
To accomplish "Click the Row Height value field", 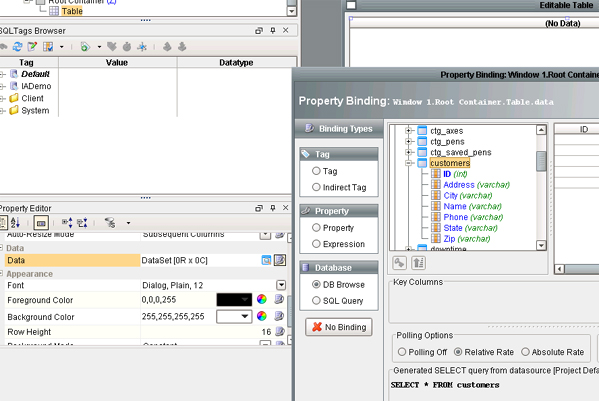I will click(206, 331).
